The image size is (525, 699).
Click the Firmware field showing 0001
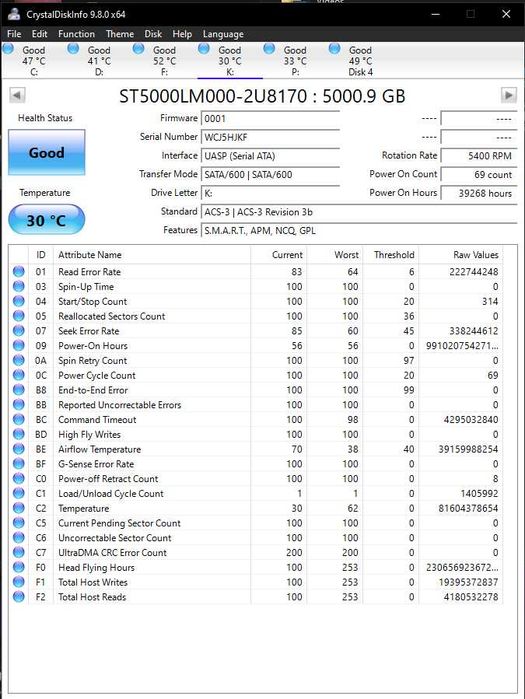[271, 119]
